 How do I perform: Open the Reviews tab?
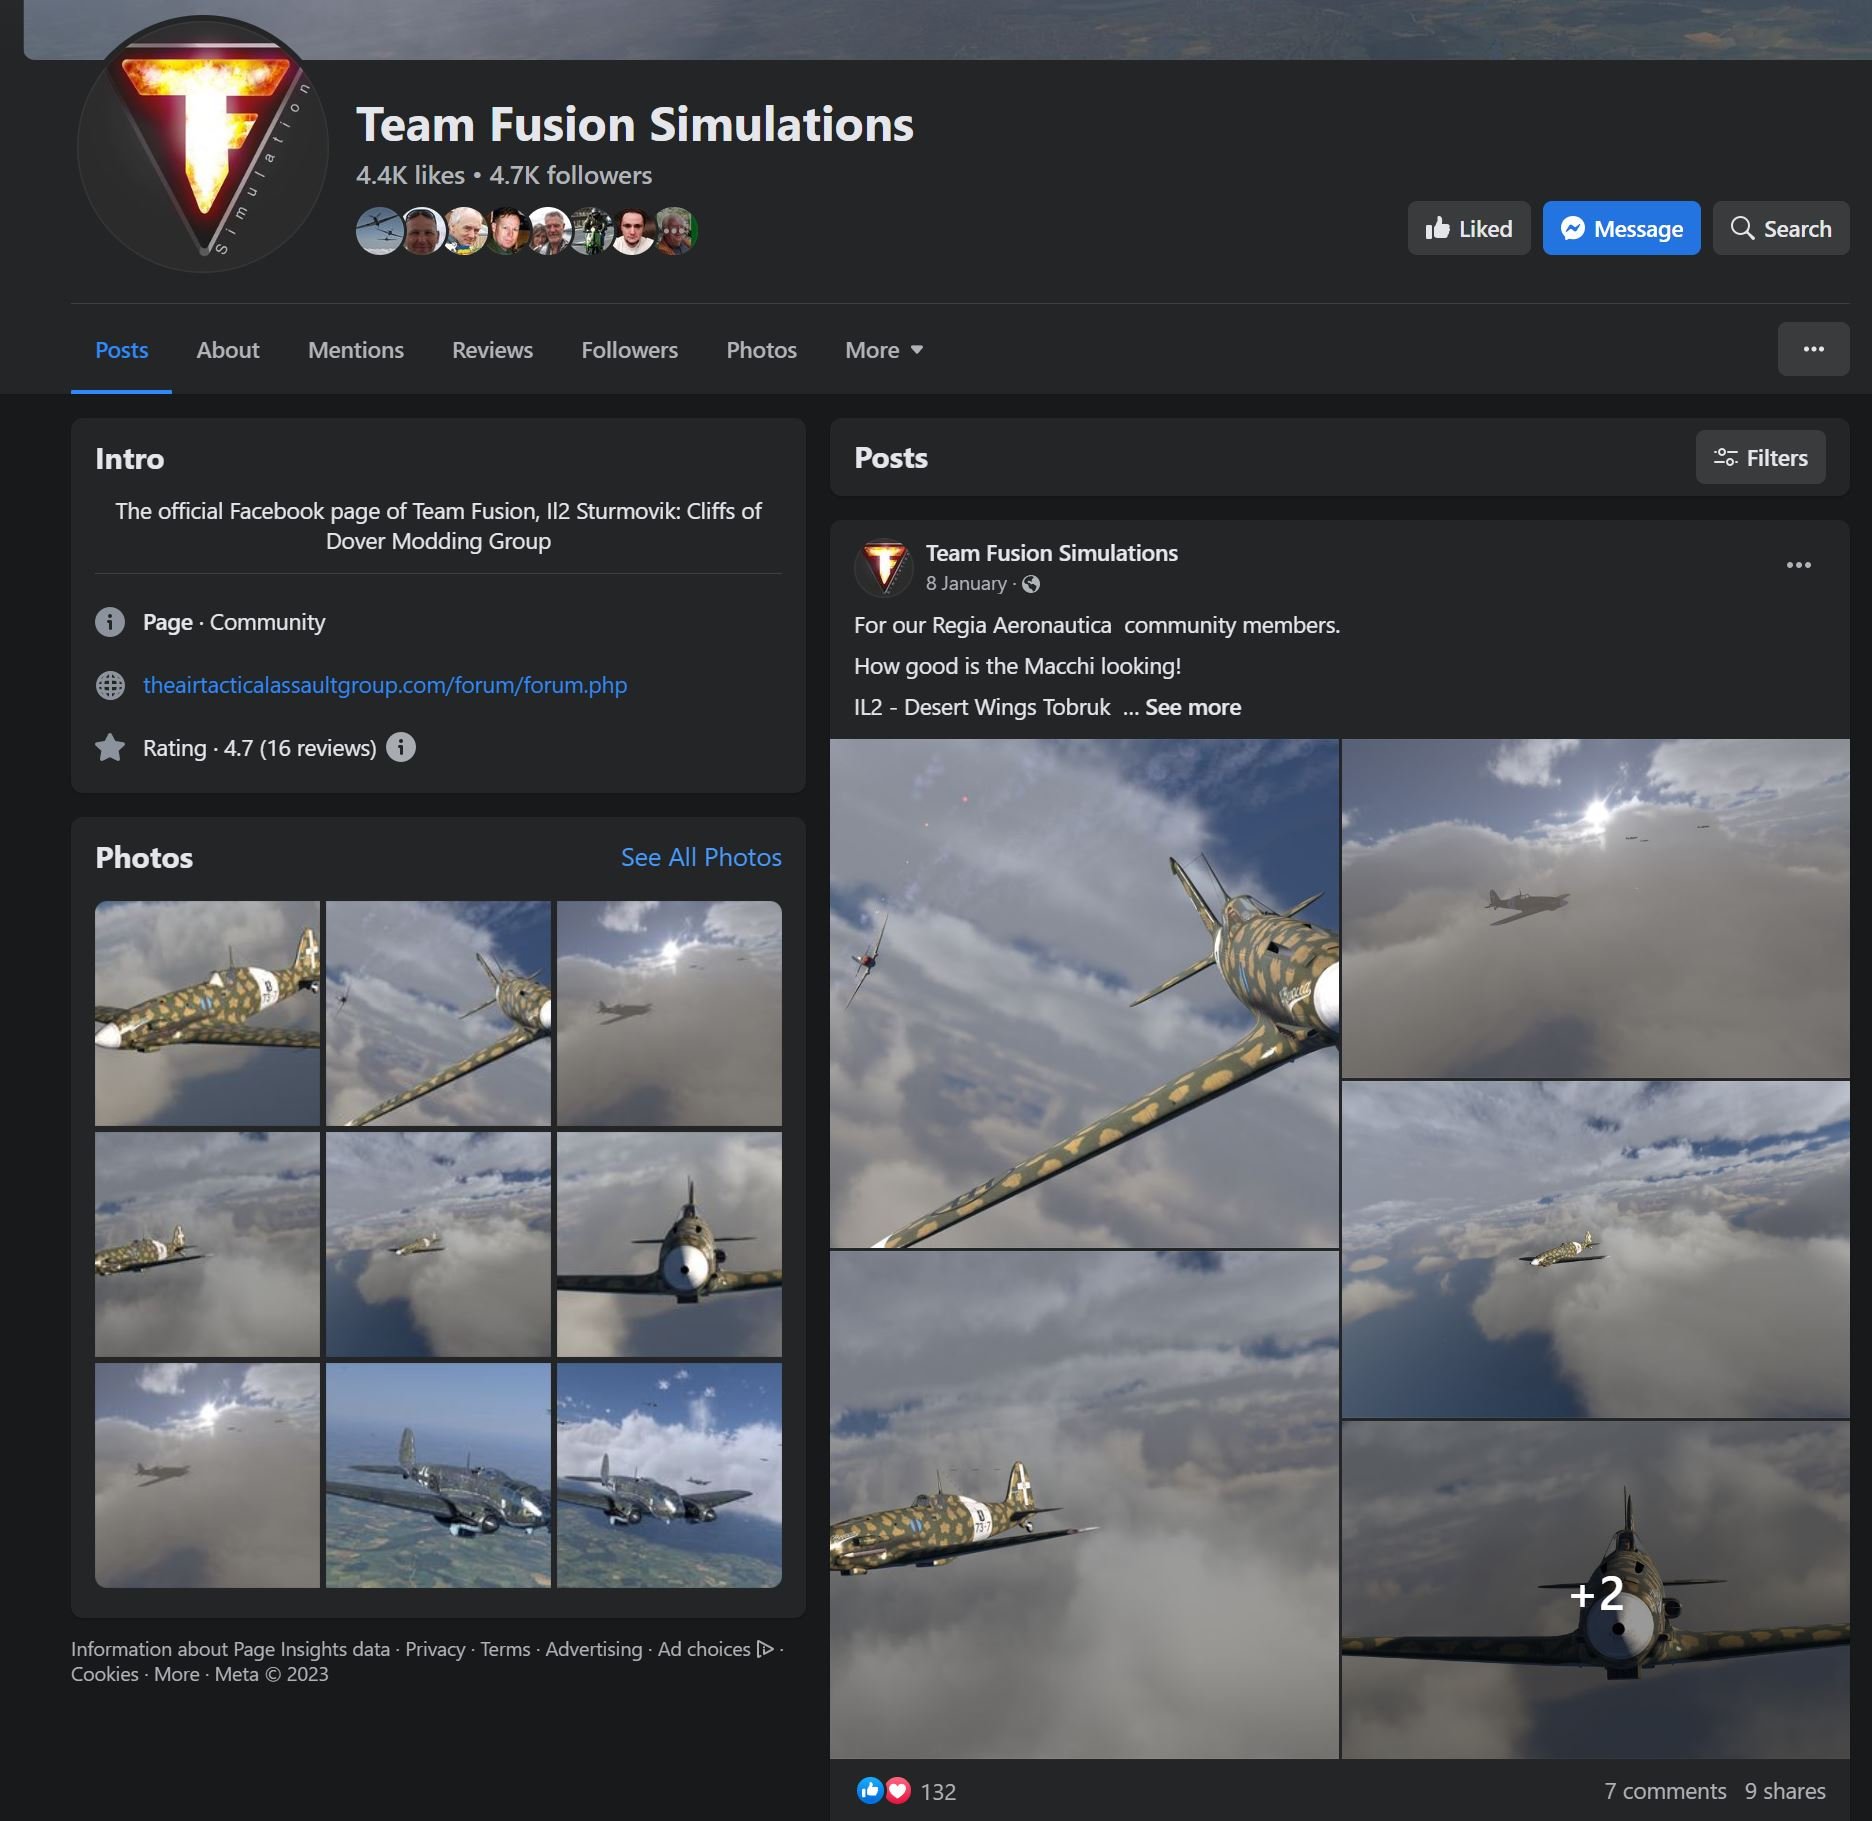point(492,350)
